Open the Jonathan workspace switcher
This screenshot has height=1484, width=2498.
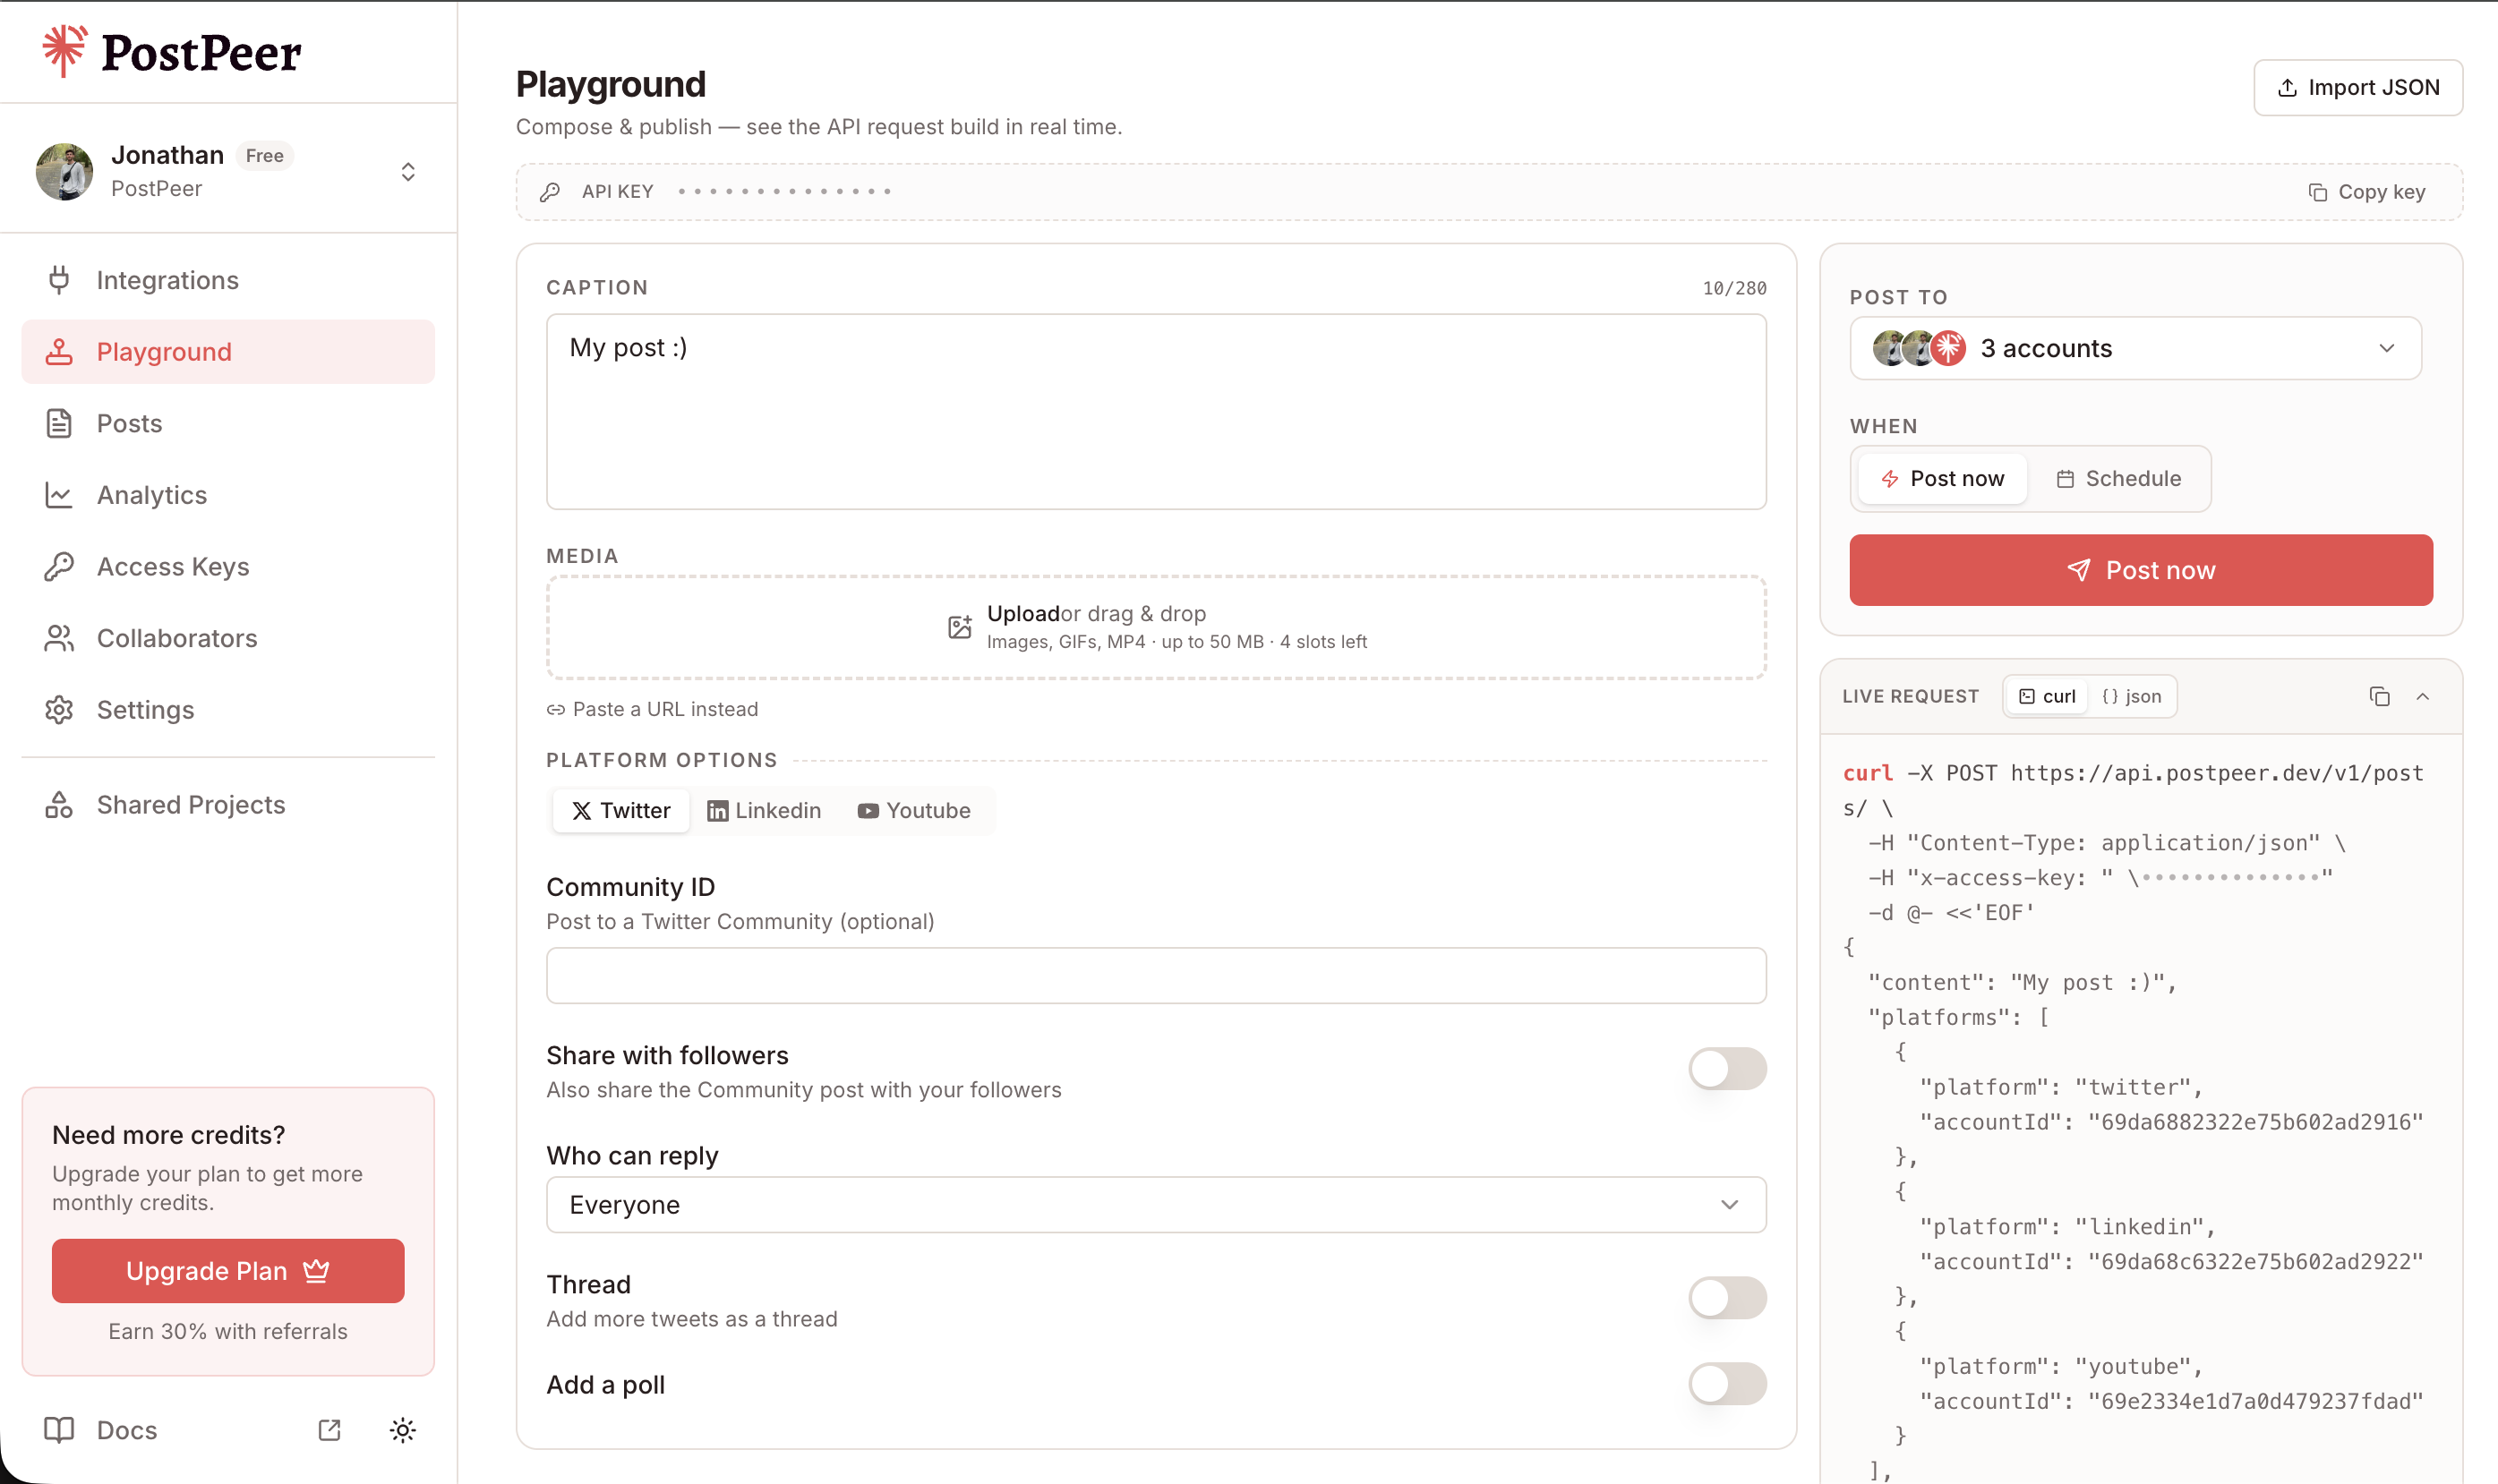[x=407, y=172]
